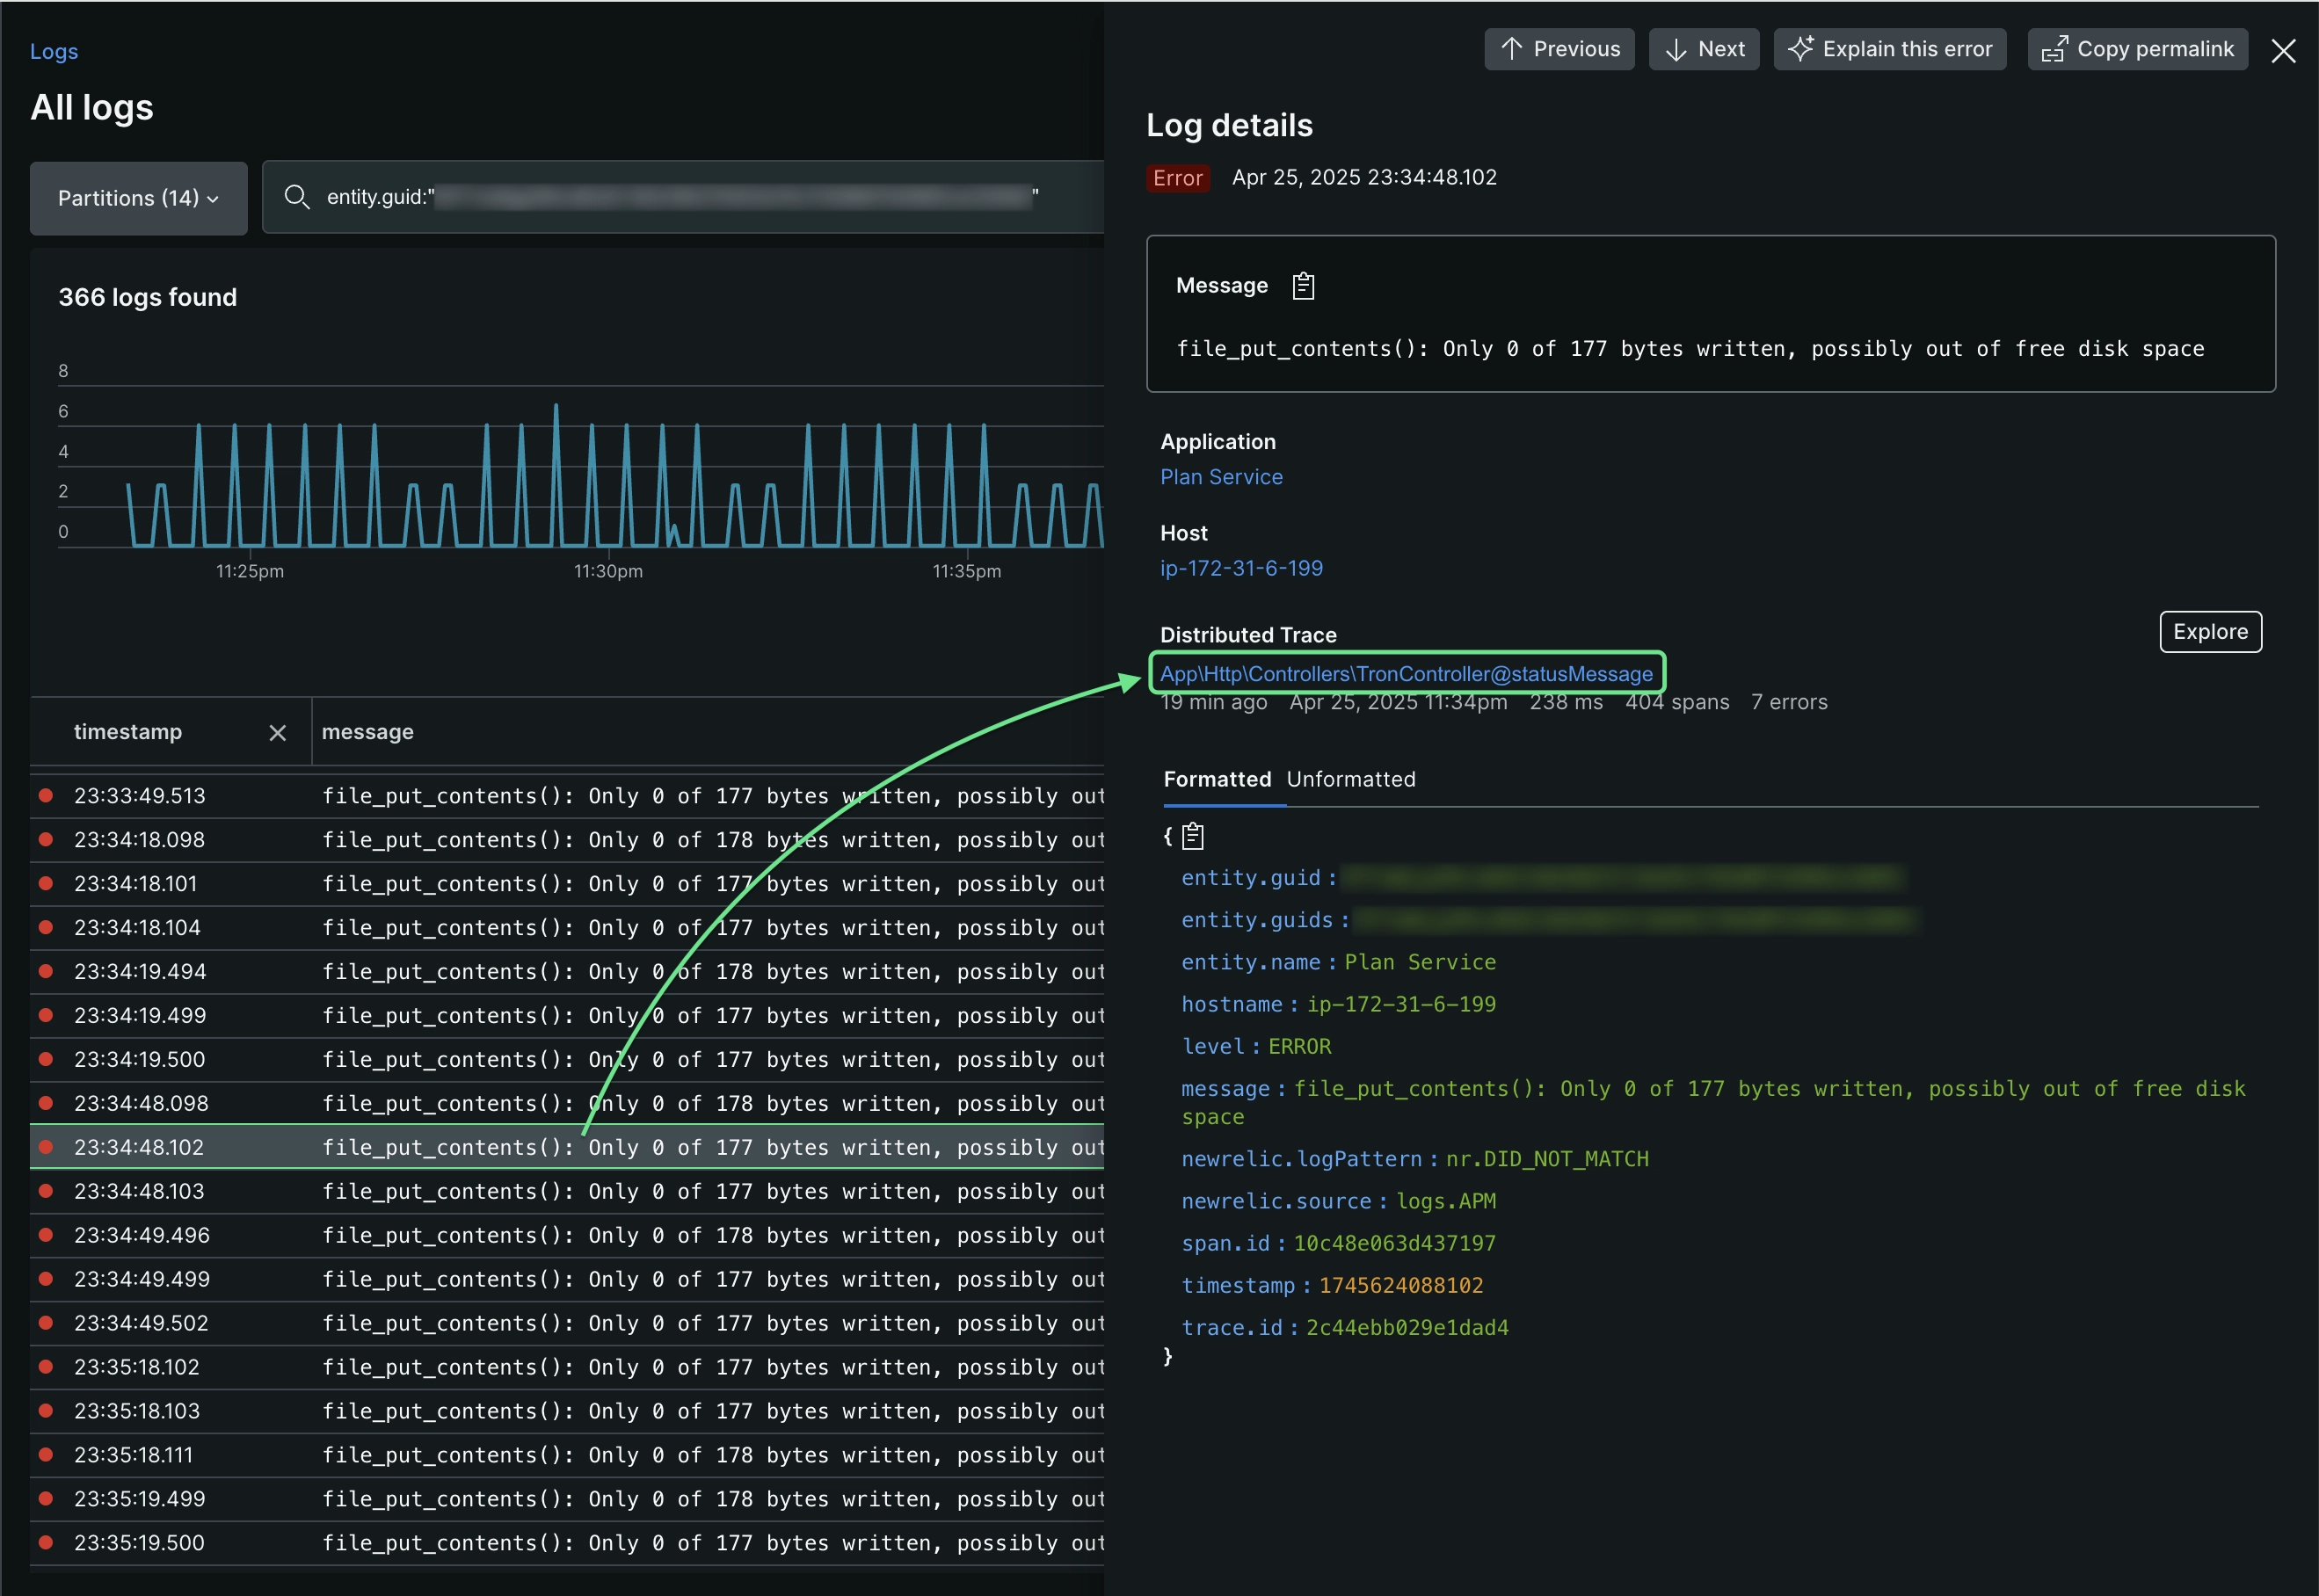Switch to the Formatted tab
The height and width of the screenshot is (1596, 2319).
pos(1217,779)
